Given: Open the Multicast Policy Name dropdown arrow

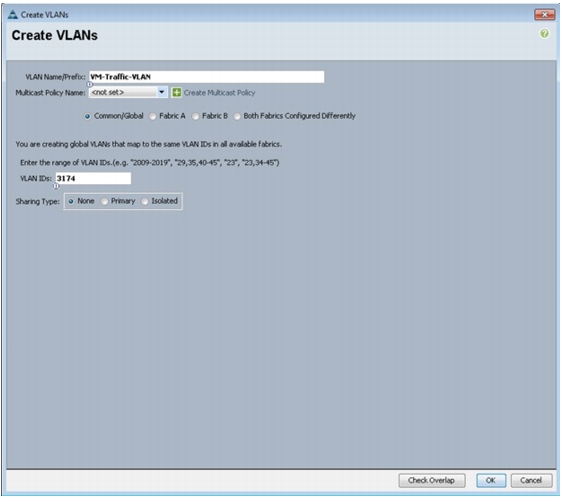Looking at the screenshot, I should tap(162, 92).
